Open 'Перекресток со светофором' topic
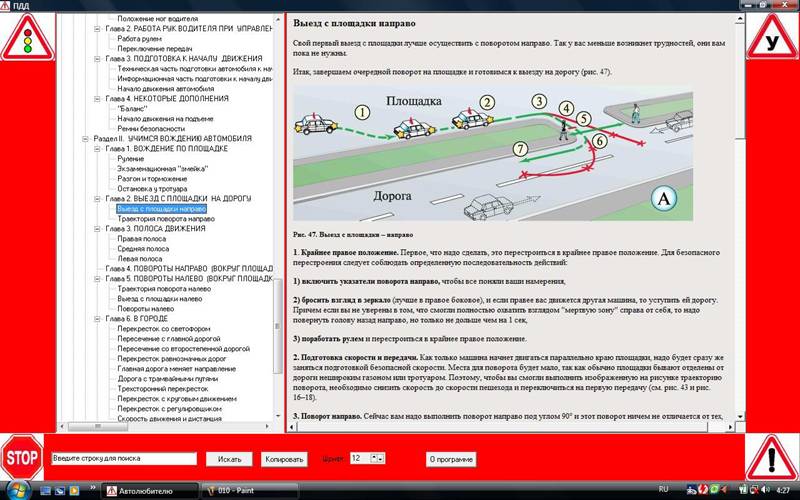The height and width of the screenshot is (500, 800). (x=164, y=329)
